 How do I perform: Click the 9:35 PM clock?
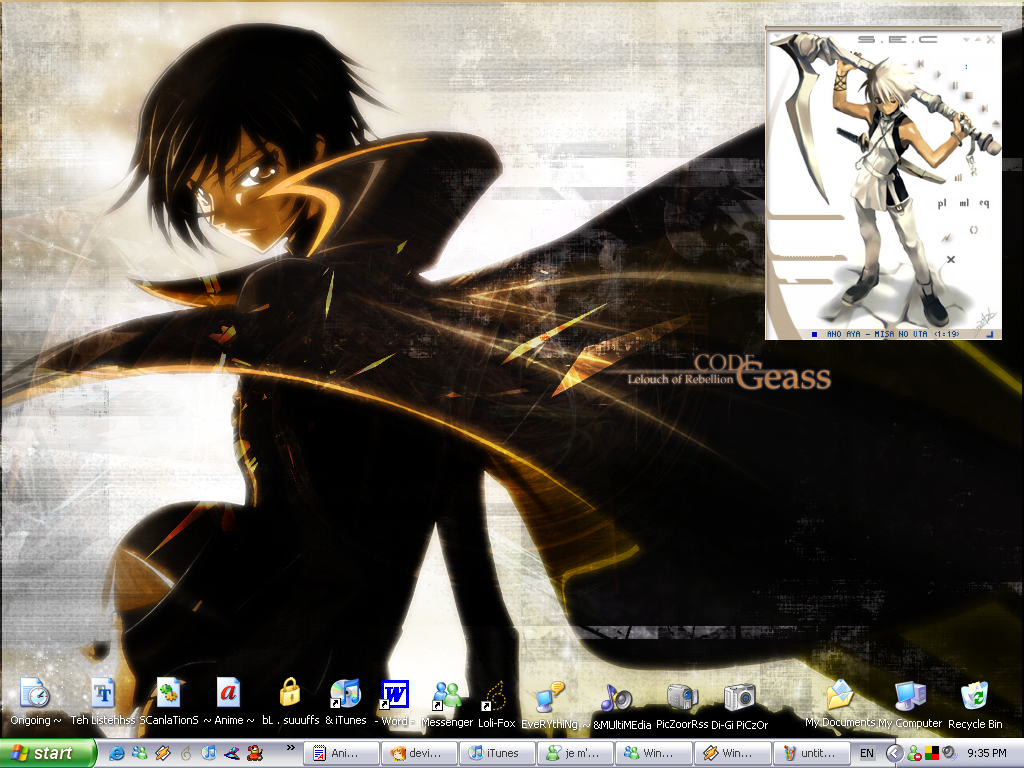987,753
